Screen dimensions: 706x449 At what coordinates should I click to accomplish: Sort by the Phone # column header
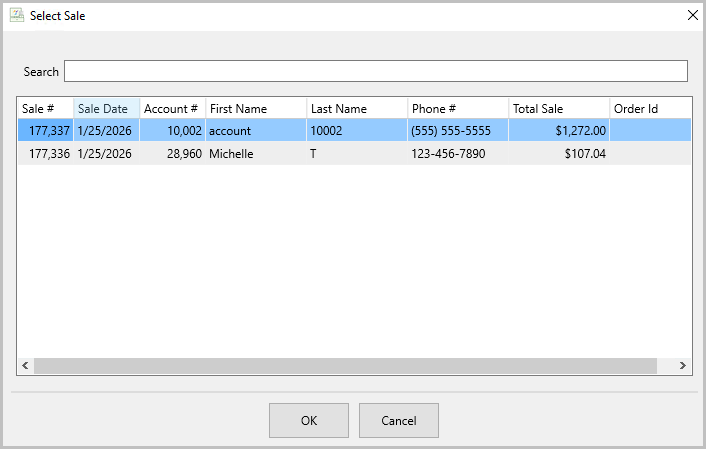[x=458, y=109]
